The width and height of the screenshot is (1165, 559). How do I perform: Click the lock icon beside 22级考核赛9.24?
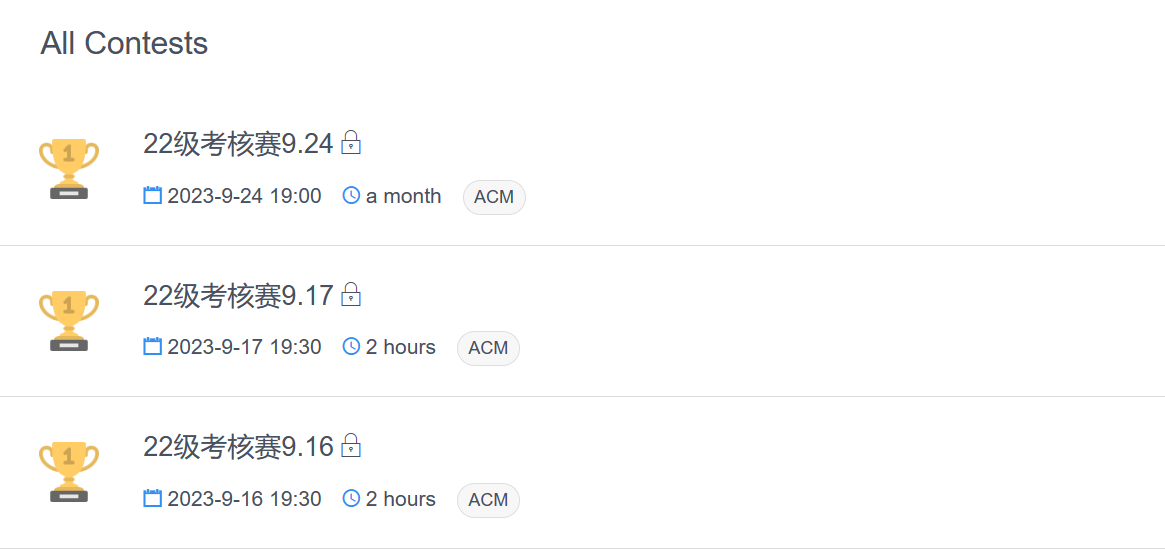(x=351, y=143)
